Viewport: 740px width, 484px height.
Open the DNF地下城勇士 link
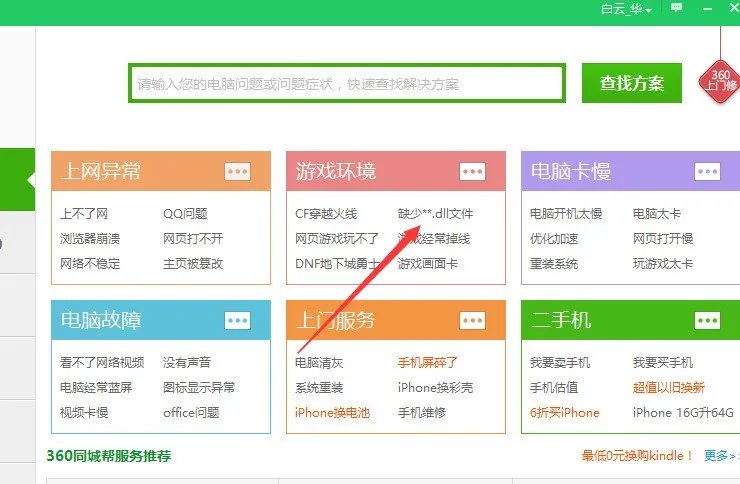point(337,264)
